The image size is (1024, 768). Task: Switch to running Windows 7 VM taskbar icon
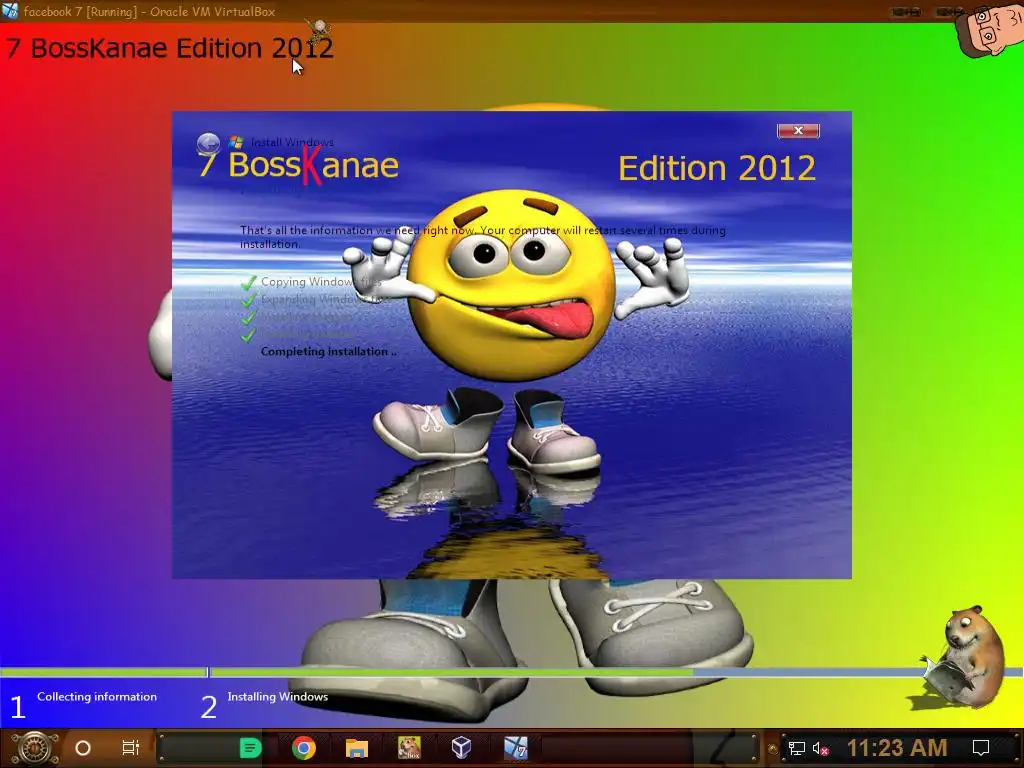coord(515,748)
